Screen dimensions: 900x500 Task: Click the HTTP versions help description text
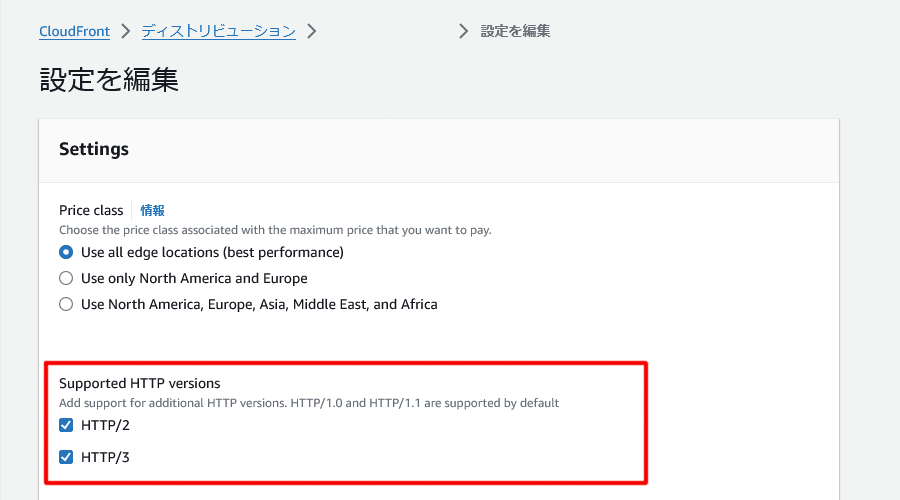pos(309,403)
